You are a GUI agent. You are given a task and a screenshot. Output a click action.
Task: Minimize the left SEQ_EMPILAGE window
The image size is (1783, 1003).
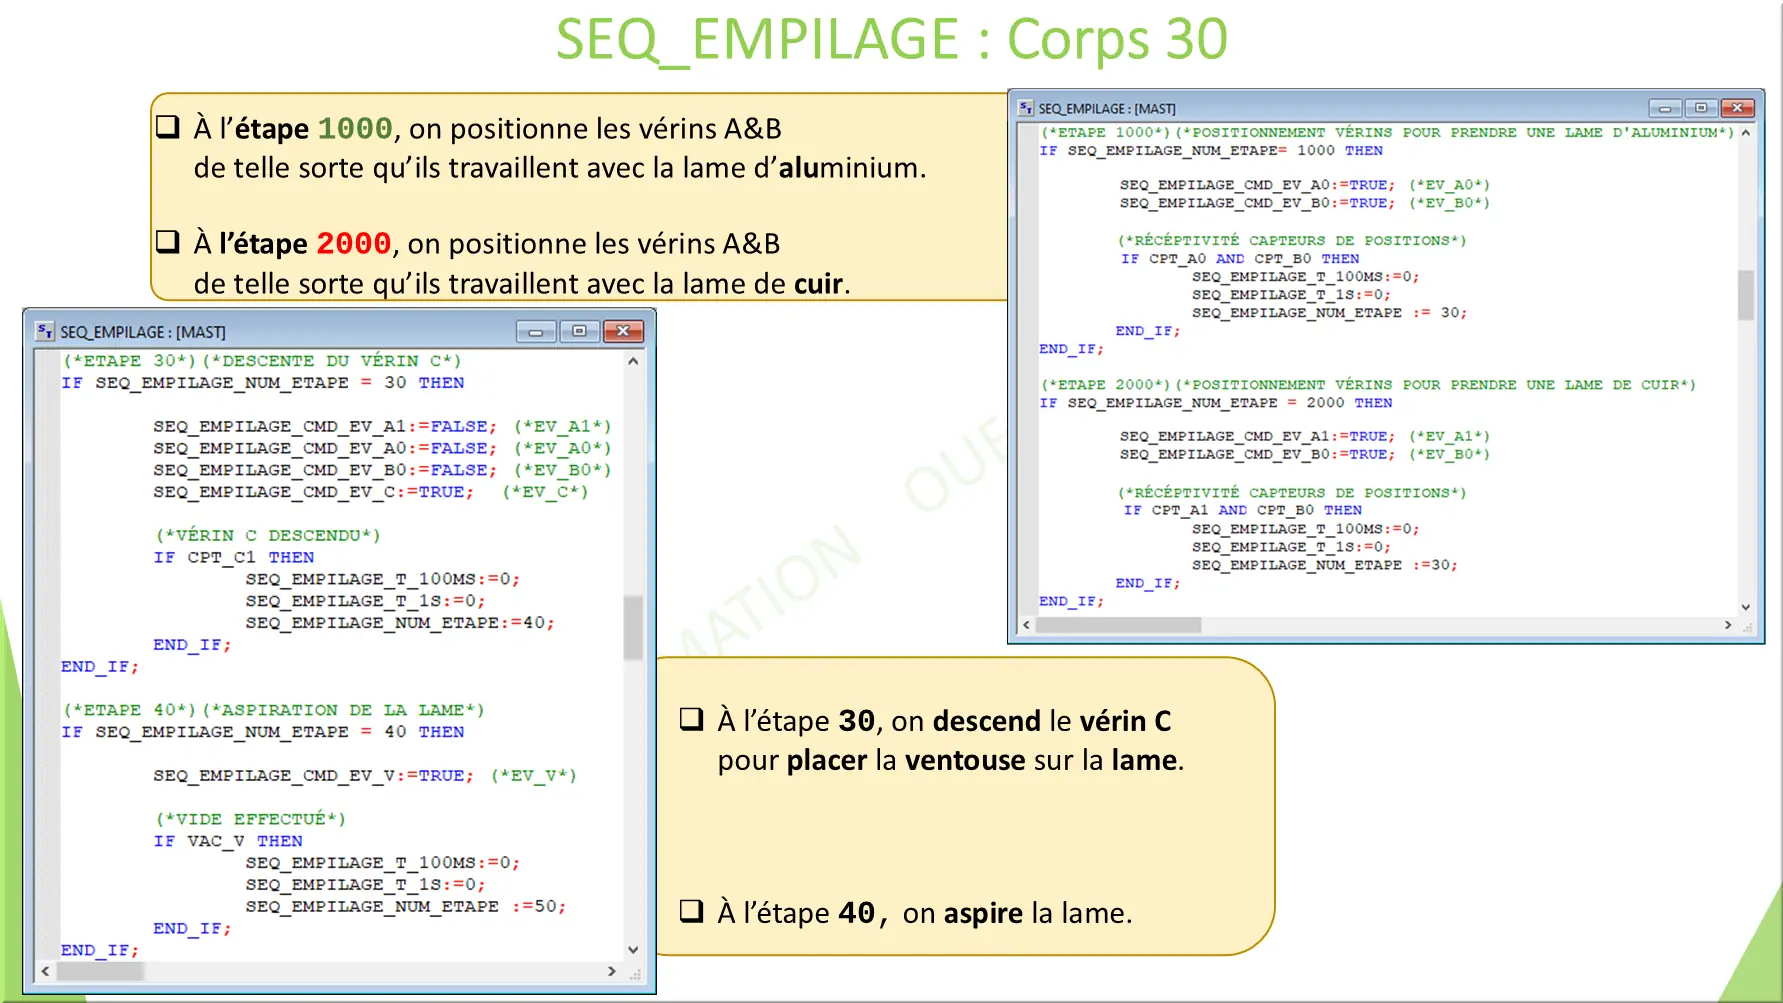537,331
